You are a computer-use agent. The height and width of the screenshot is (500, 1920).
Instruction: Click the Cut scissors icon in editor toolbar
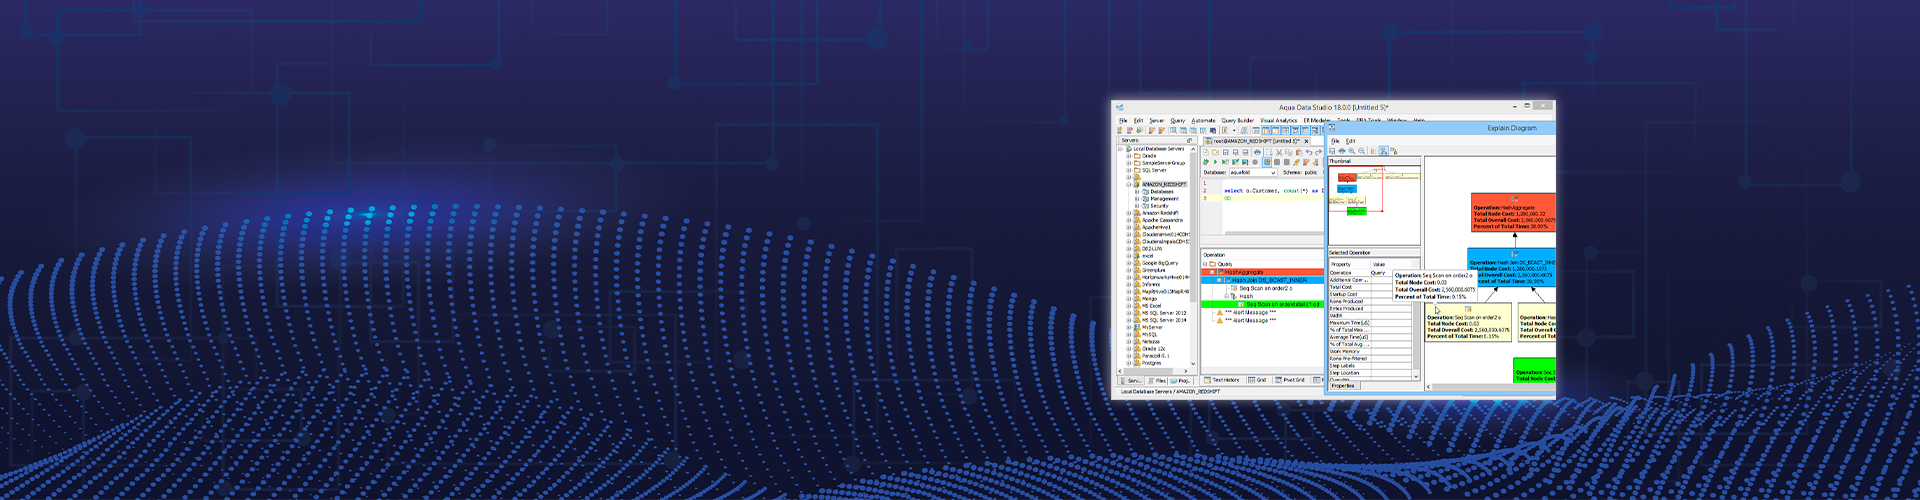(1278, 152)
